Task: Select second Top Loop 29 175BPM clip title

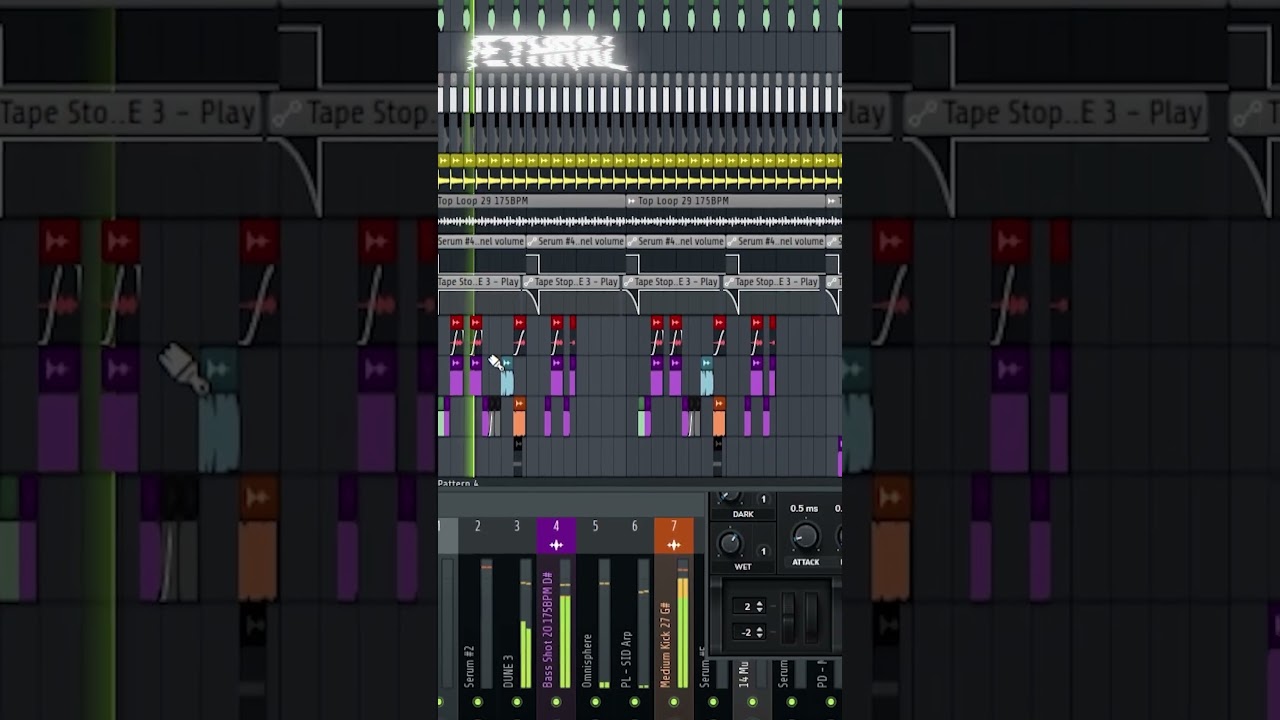Action: pos(683,201)
